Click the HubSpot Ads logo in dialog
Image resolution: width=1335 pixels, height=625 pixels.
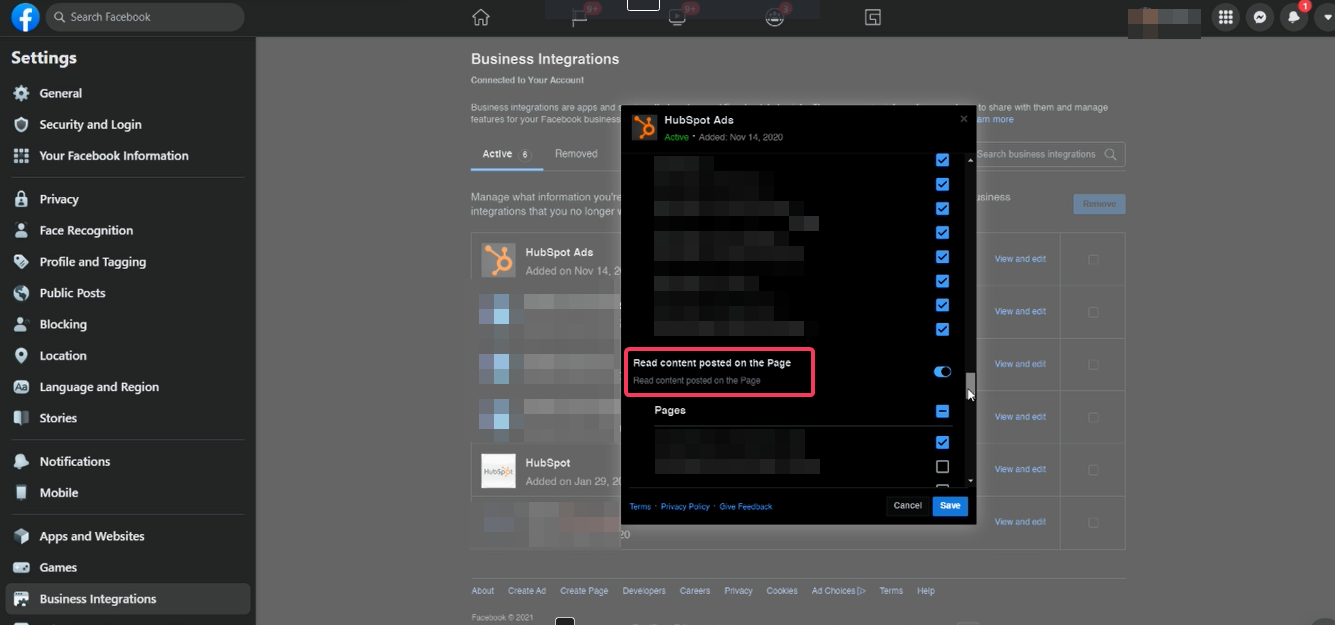tap(644, 127)
